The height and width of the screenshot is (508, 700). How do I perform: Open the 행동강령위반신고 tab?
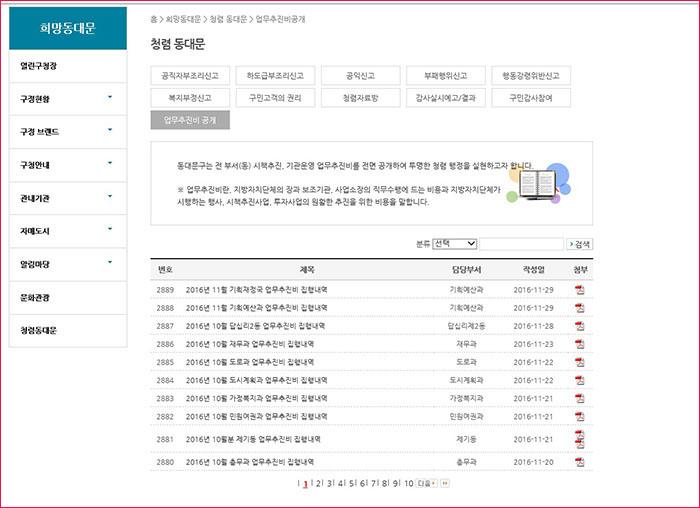531,75
